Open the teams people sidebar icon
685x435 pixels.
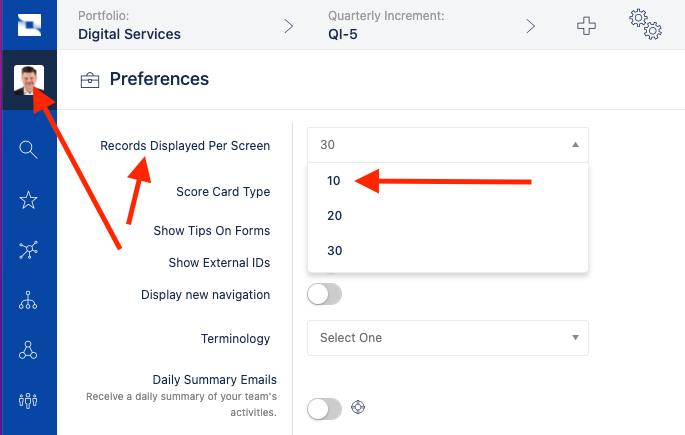(x=28, y=400)
